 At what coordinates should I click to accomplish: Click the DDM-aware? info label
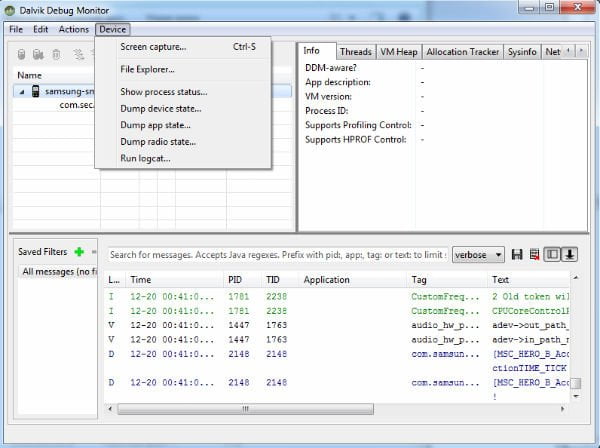point(331,68)
